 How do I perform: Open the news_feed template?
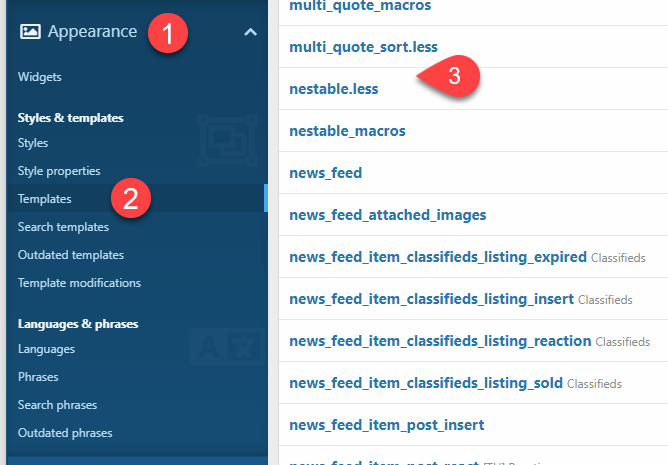325,173
